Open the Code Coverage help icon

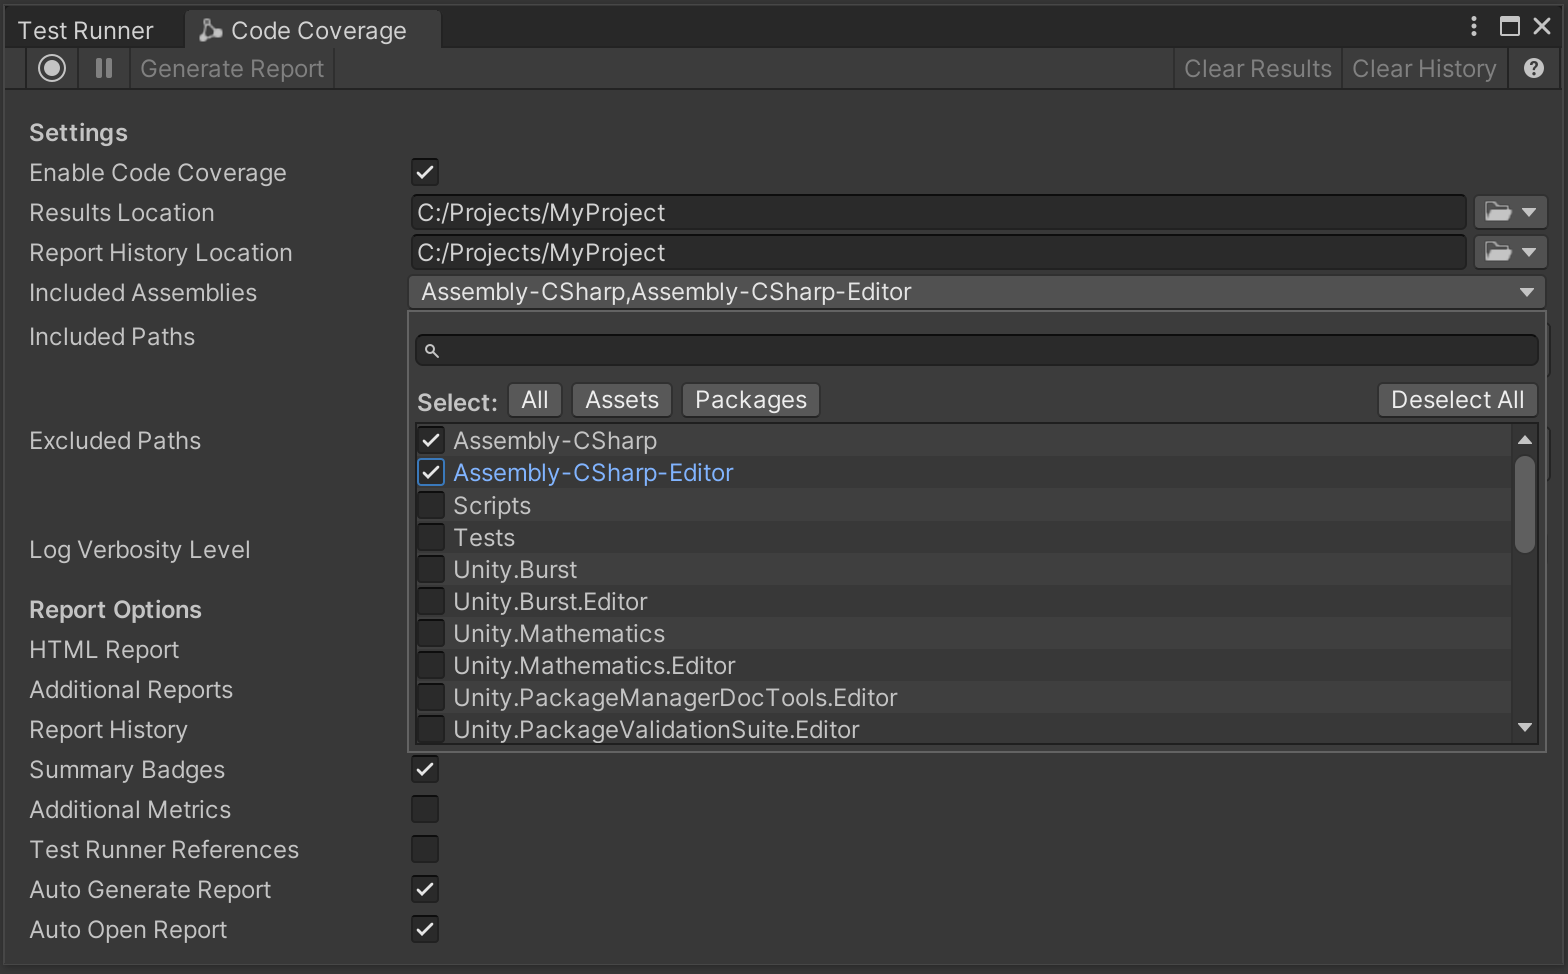1533,68
